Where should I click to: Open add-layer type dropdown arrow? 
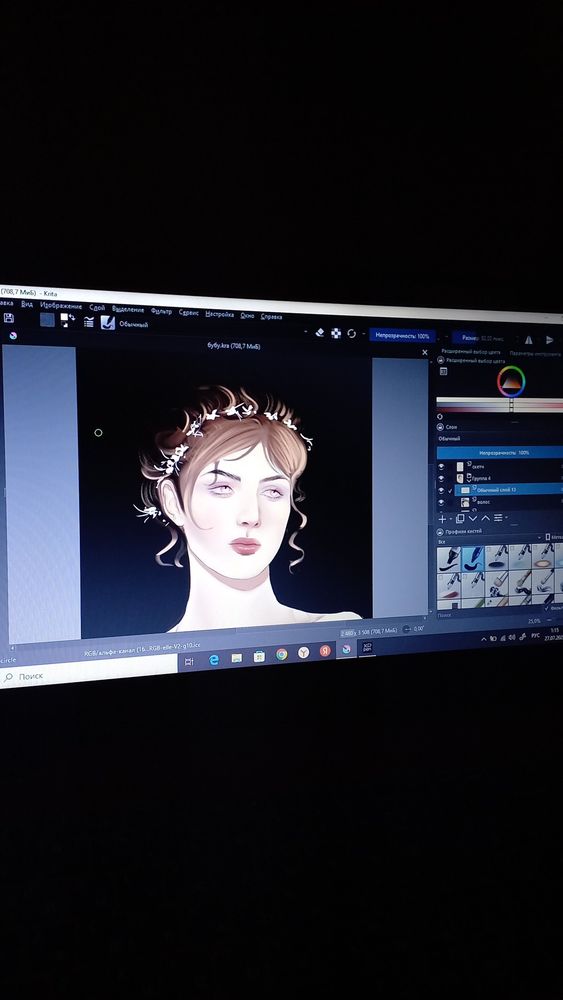[450, 519]
